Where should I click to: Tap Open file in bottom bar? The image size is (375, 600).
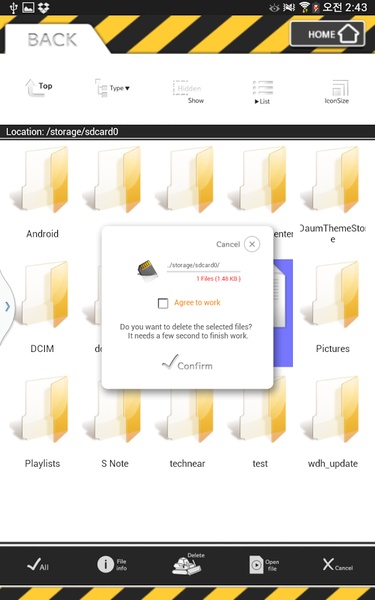coord(264,564)
